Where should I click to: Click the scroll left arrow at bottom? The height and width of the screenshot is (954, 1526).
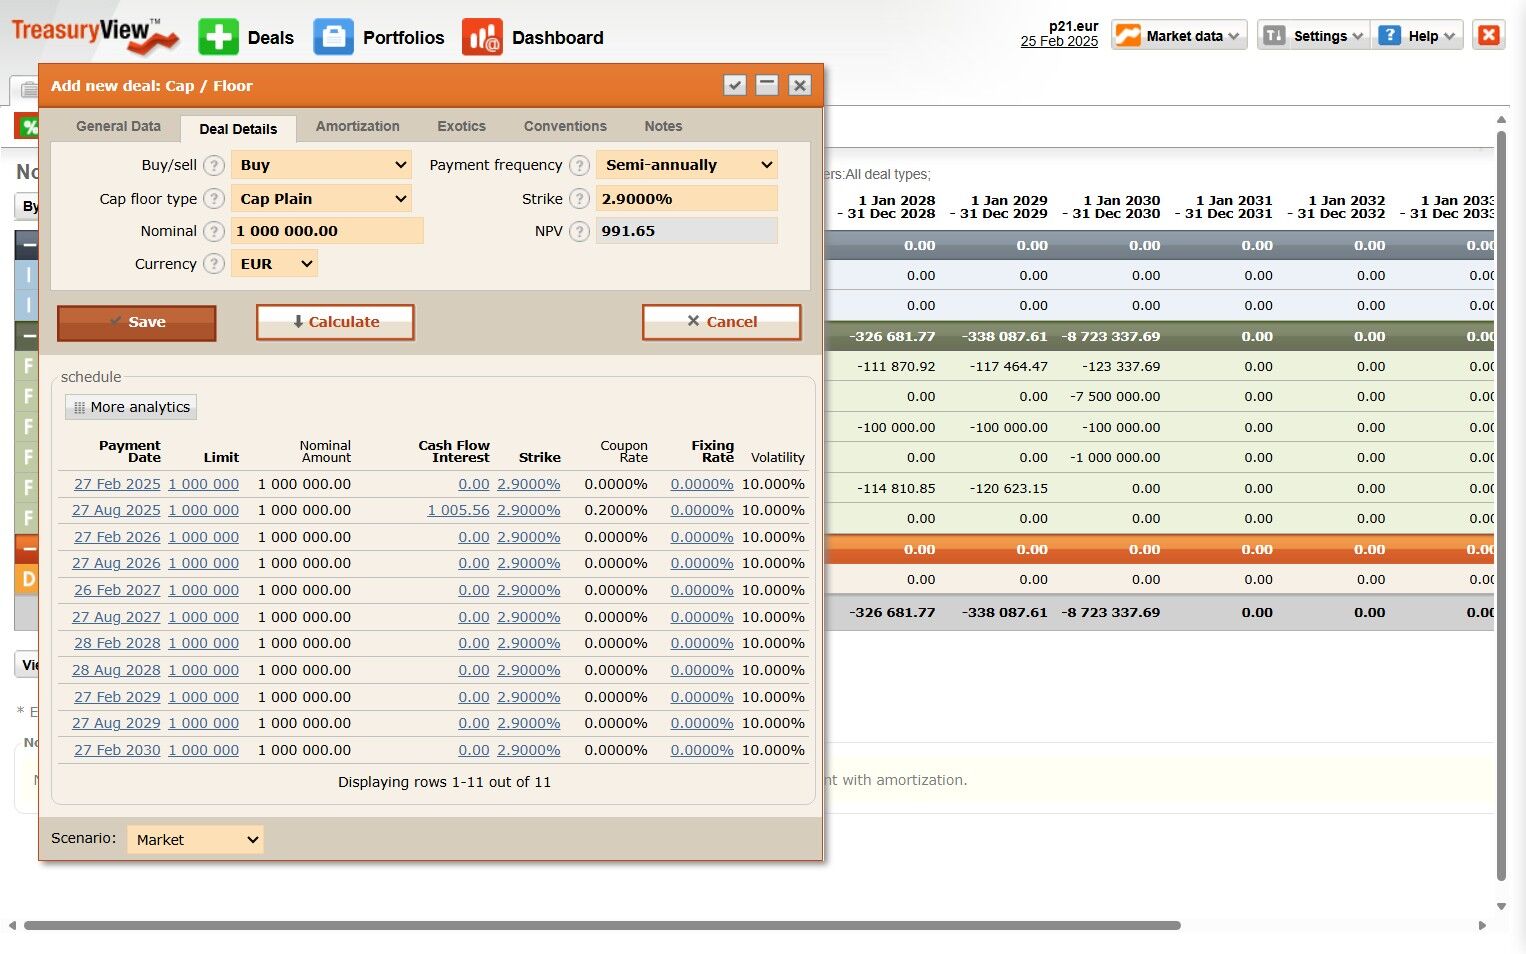click(12, 926)
